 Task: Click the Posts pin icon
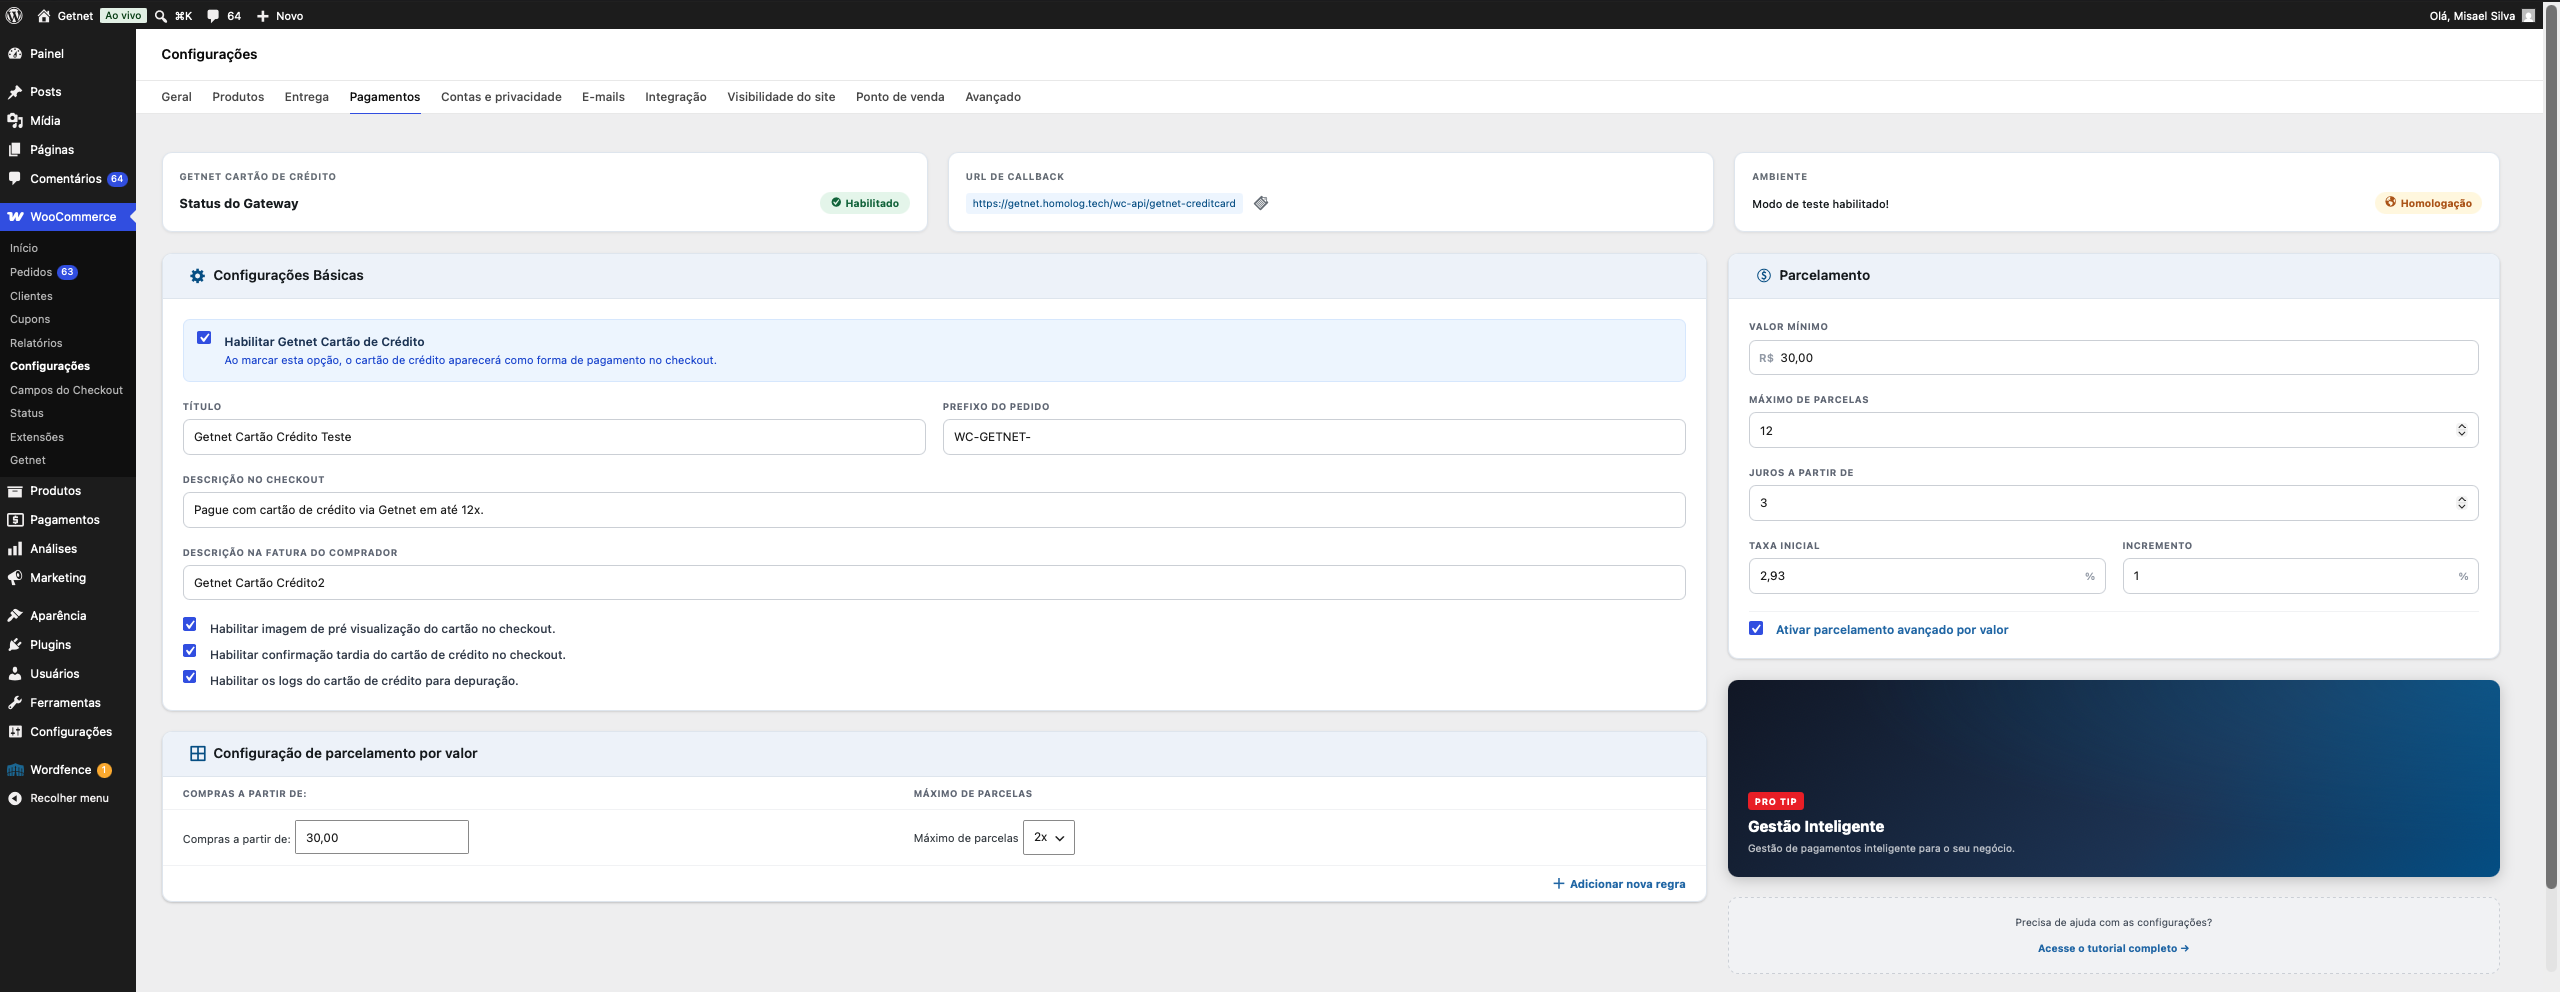click(x=15, y=92)
